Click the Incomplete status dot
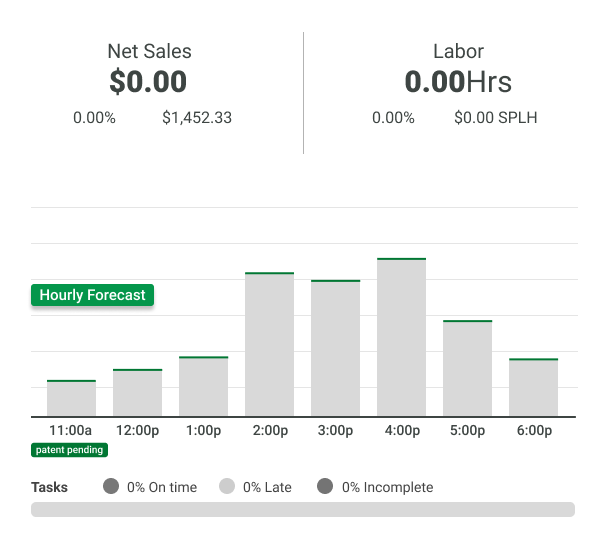This screenshot has height=553, width=606. coord(325,487)
